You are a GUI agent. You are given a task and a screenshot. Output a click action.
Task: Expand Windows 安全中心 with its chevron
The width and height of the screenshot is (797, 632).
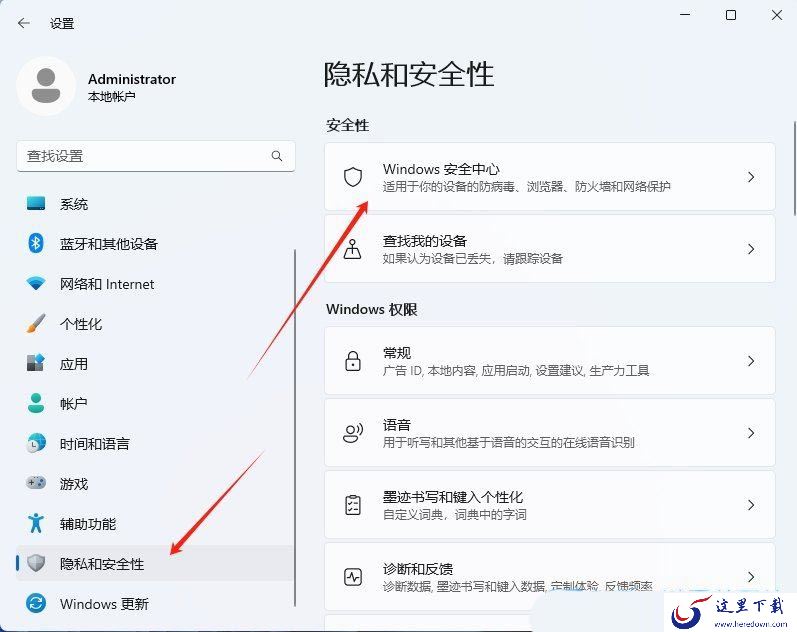pos(751,177)
